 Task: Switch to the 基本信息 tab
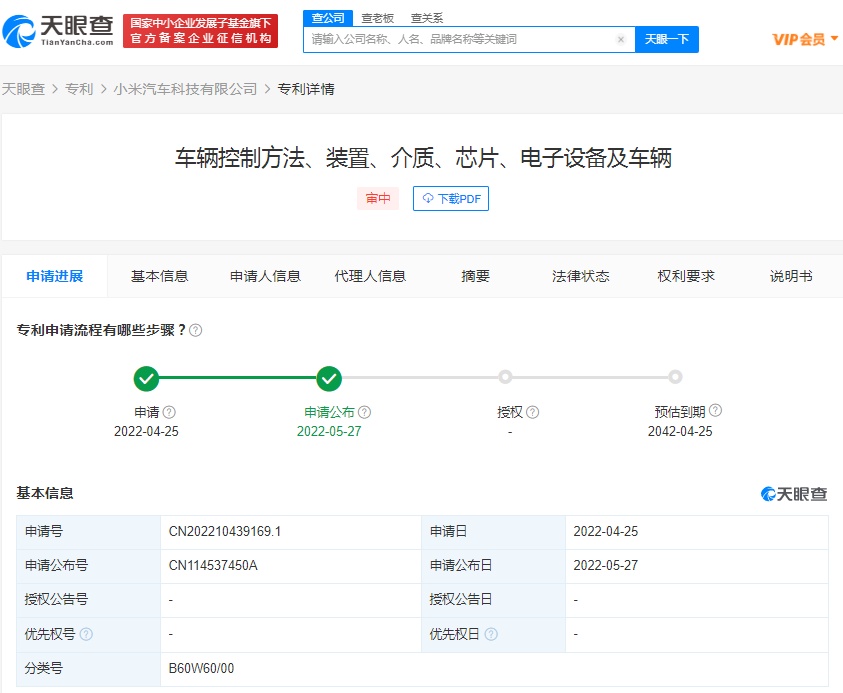[x=159, y=276]
